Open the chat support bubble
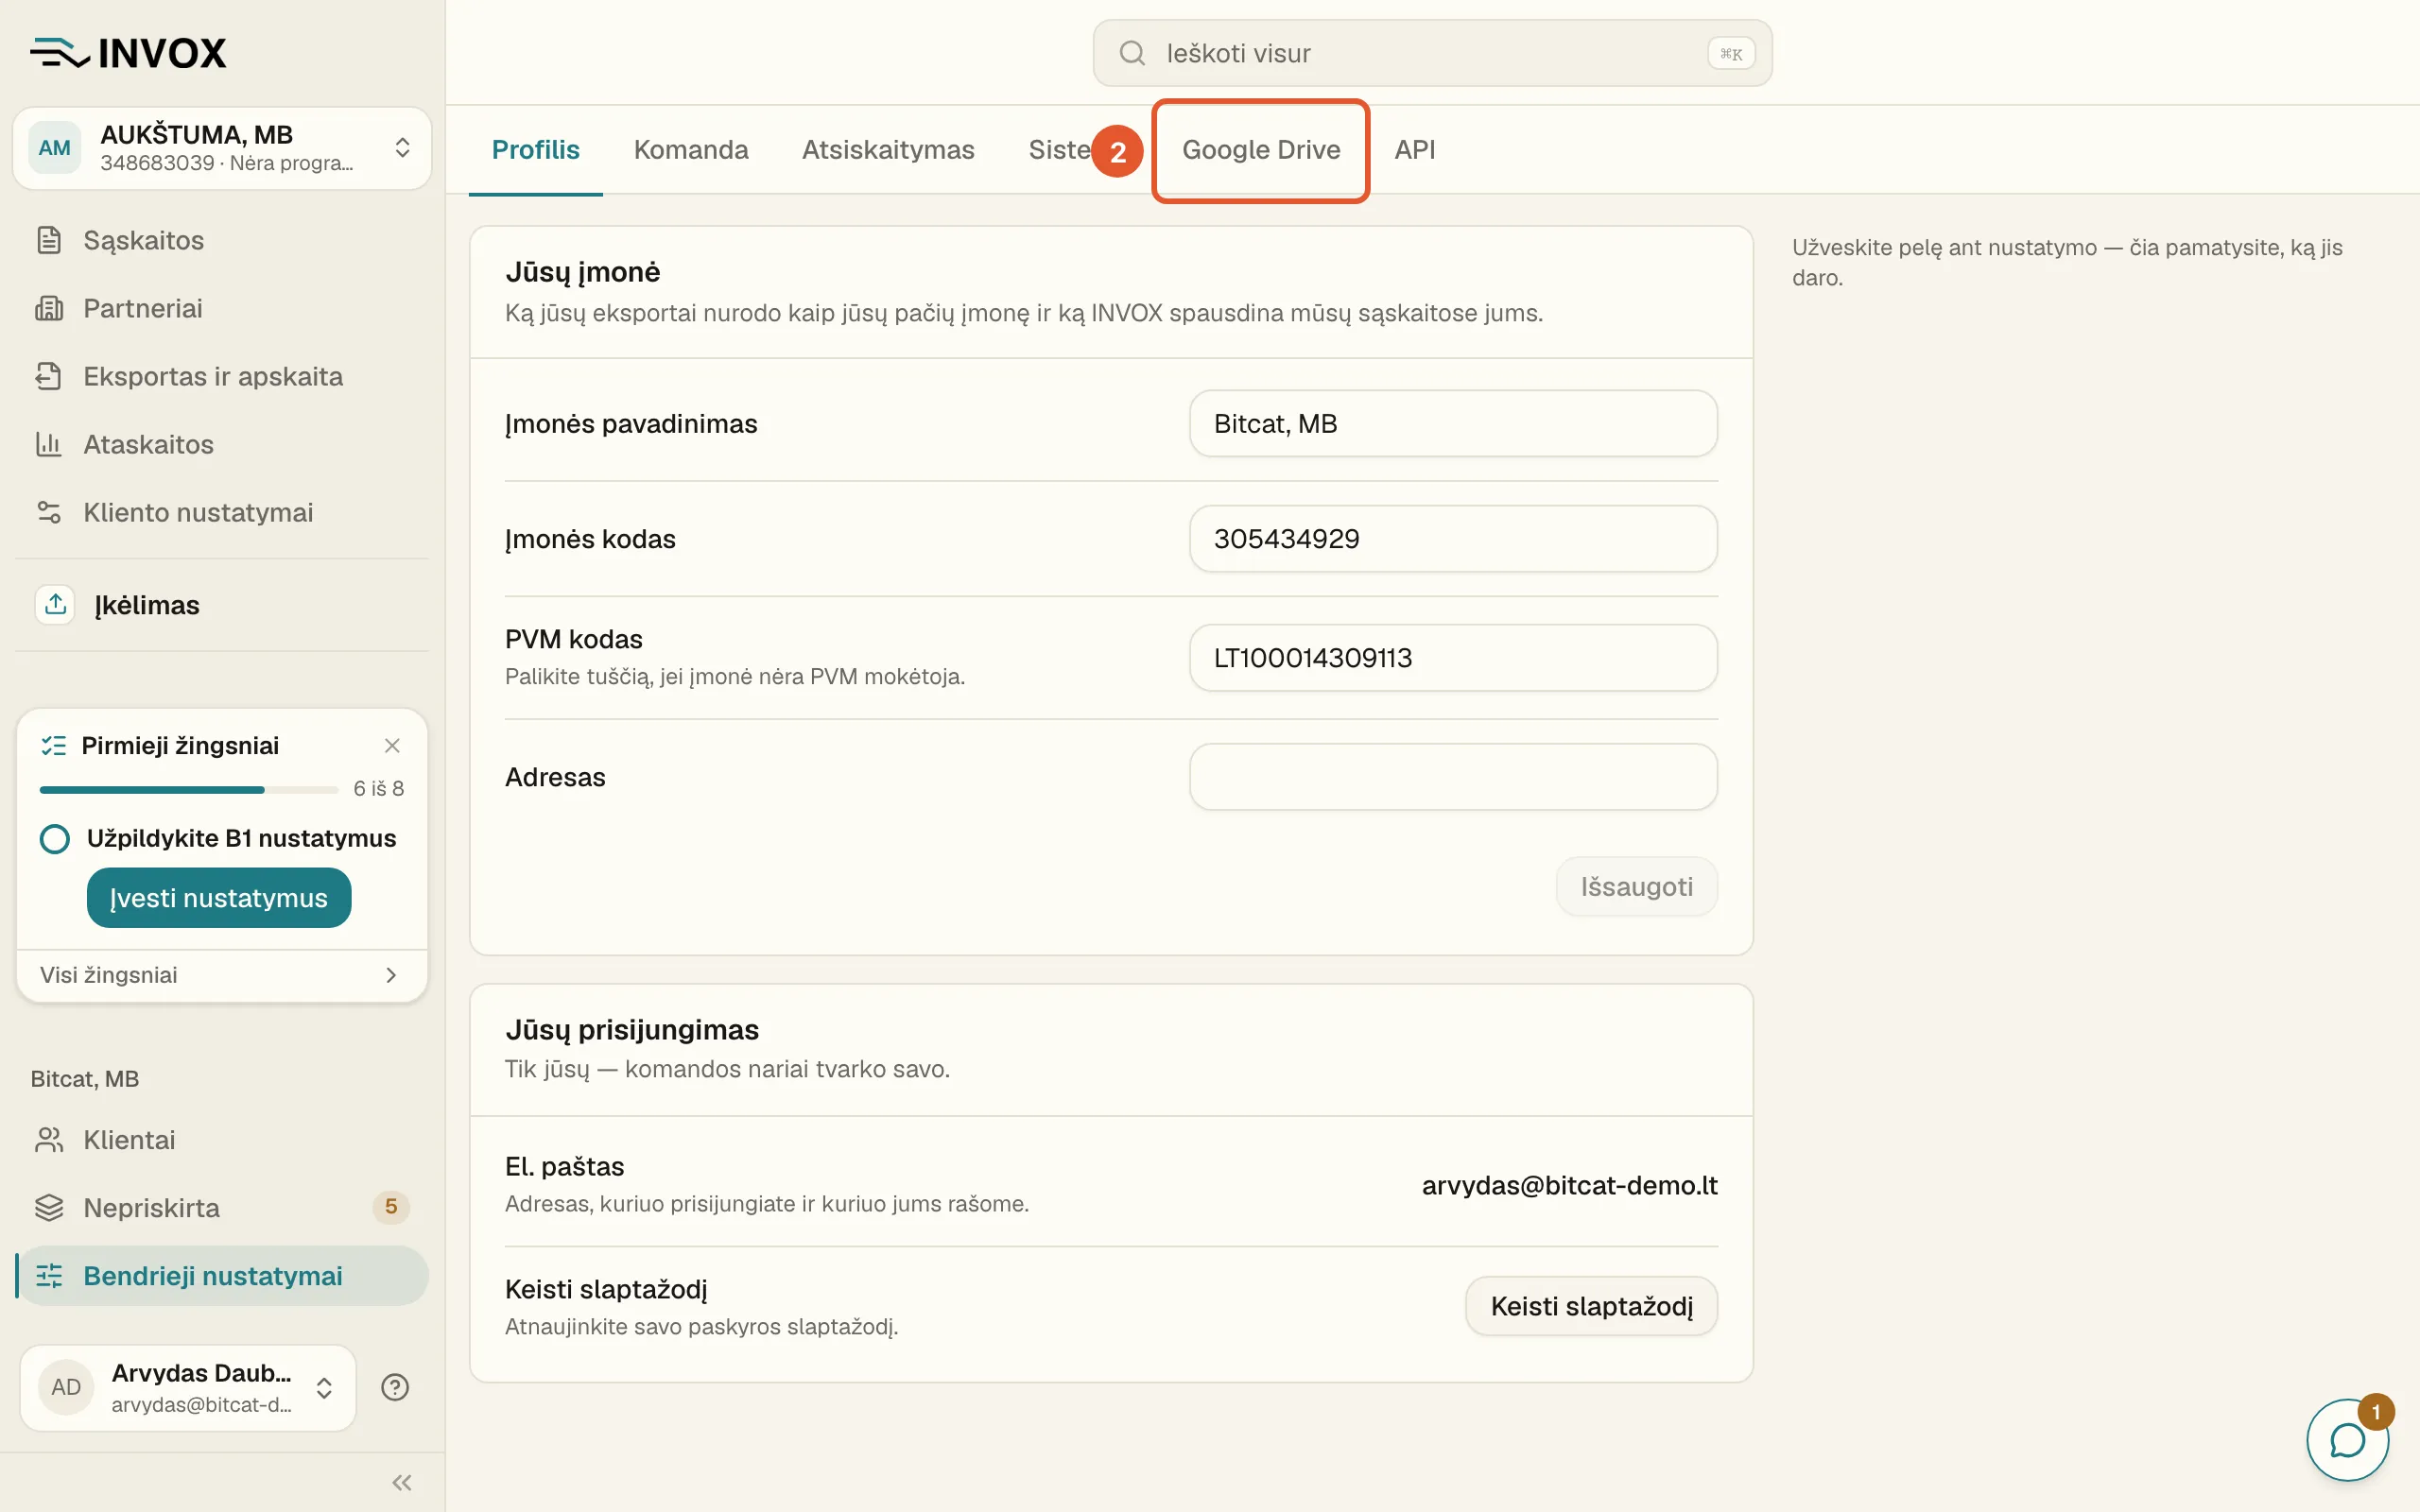The image size is (2420, 1512). click(x=2347, y=1441)
